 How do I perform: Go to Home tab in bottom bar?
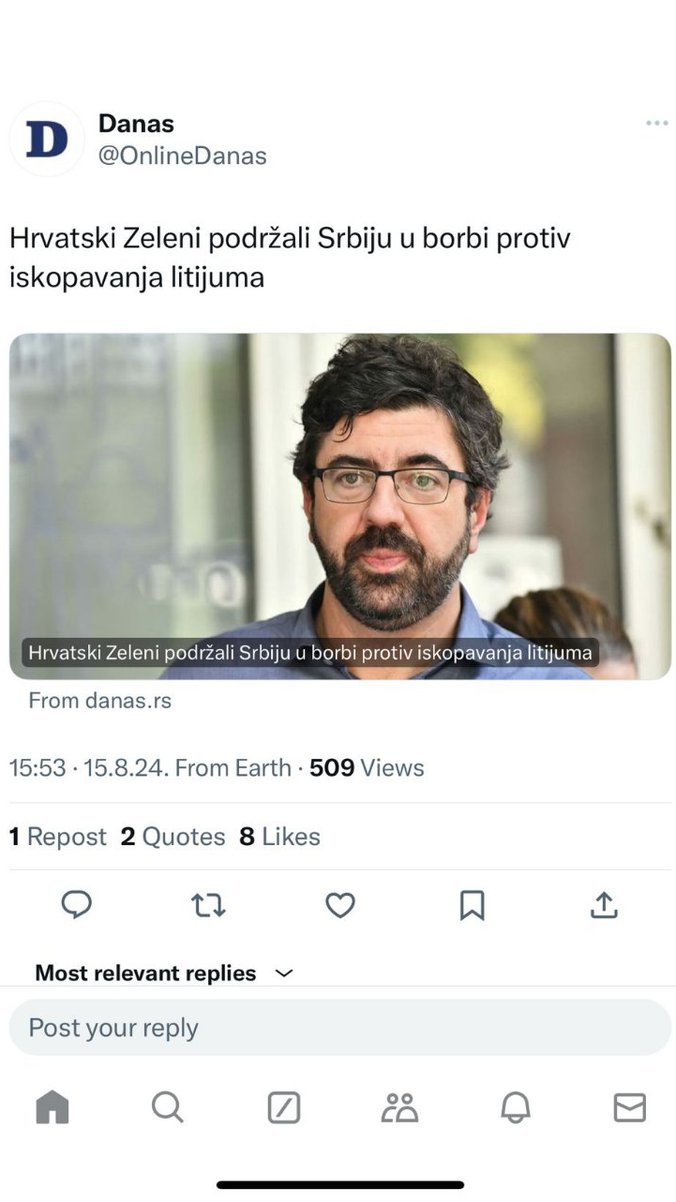52,1107
